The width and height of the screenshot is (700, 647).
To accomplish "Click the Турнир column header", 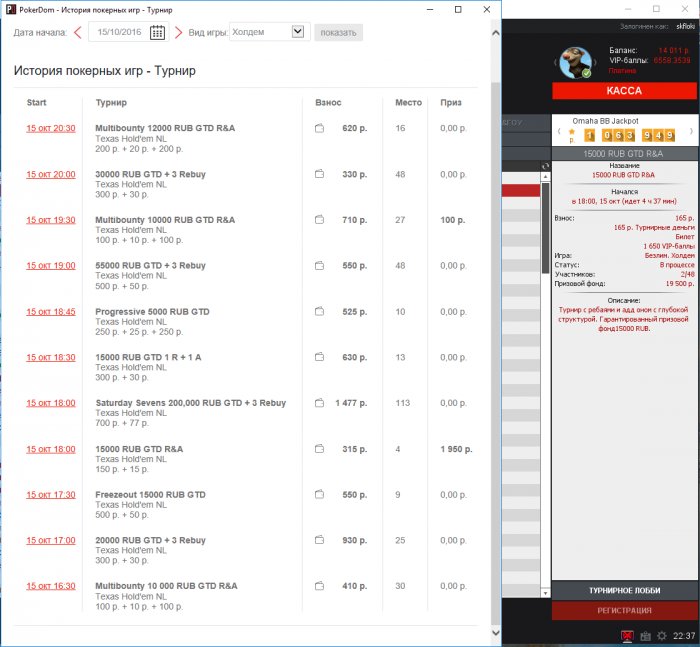I will click(x=111, y=102).
